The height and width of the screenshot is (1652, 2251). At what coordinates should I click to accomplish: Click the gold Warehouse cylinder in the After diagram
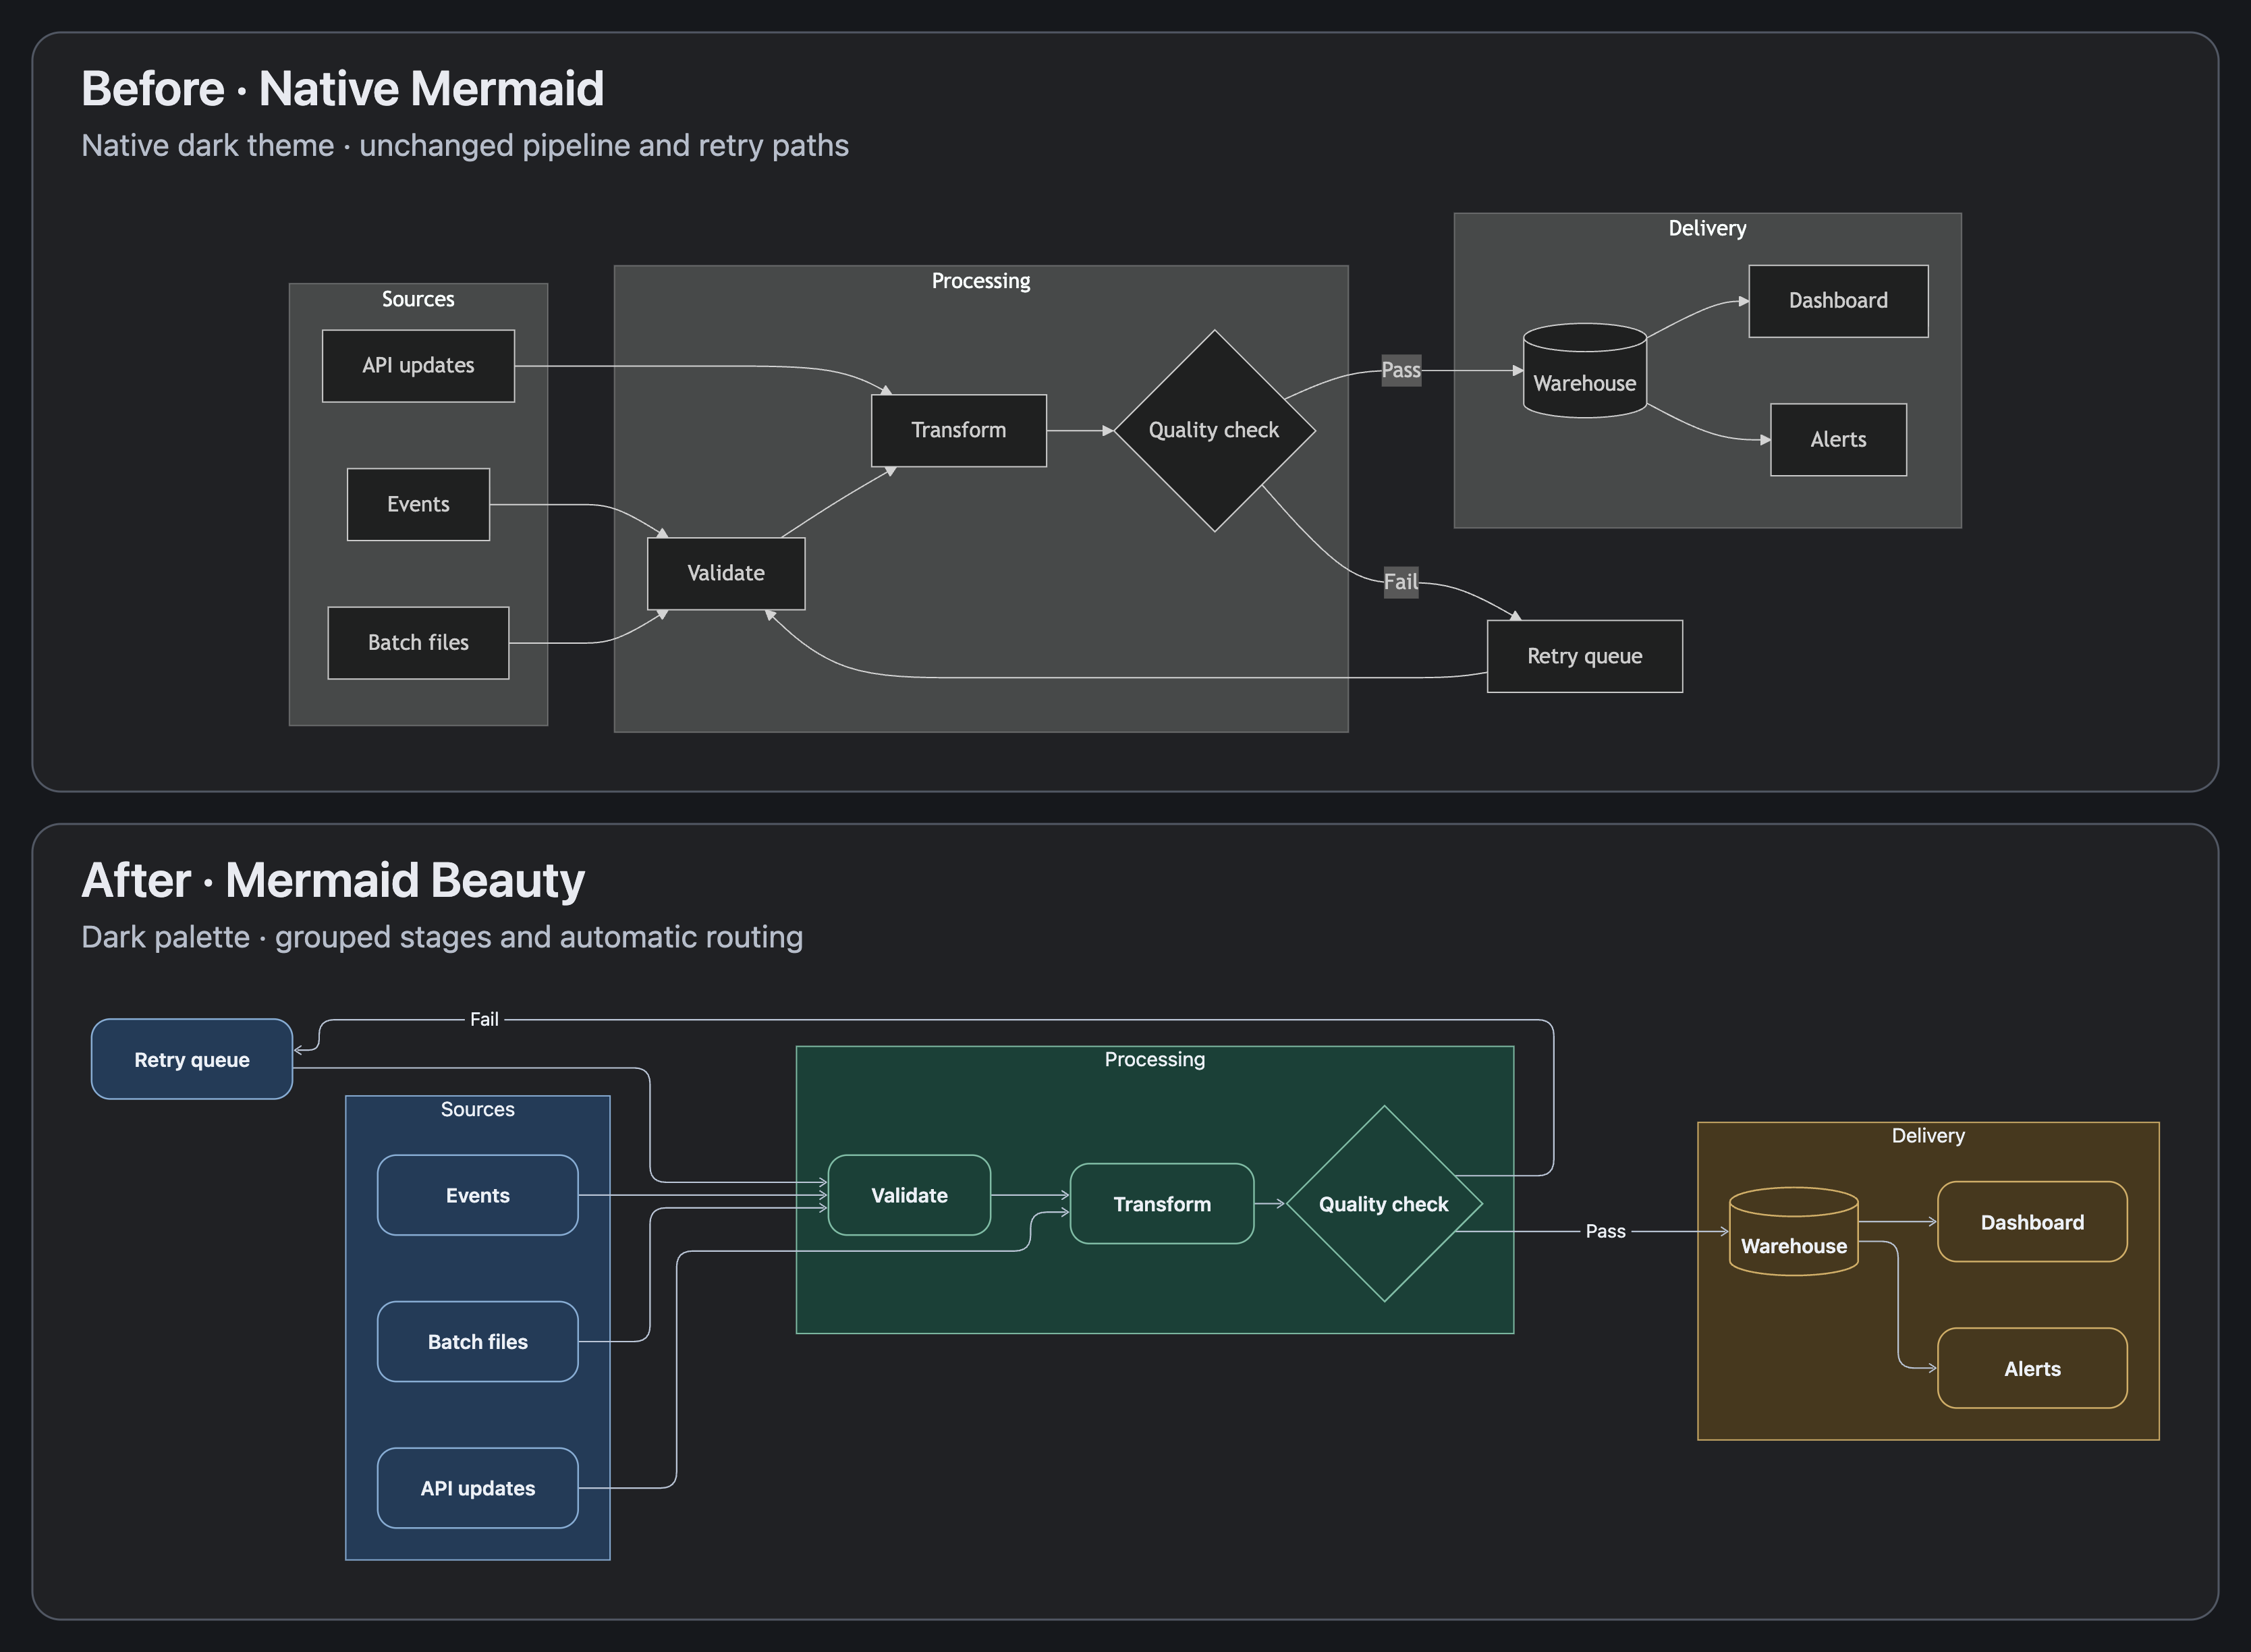(1794, 1232)
